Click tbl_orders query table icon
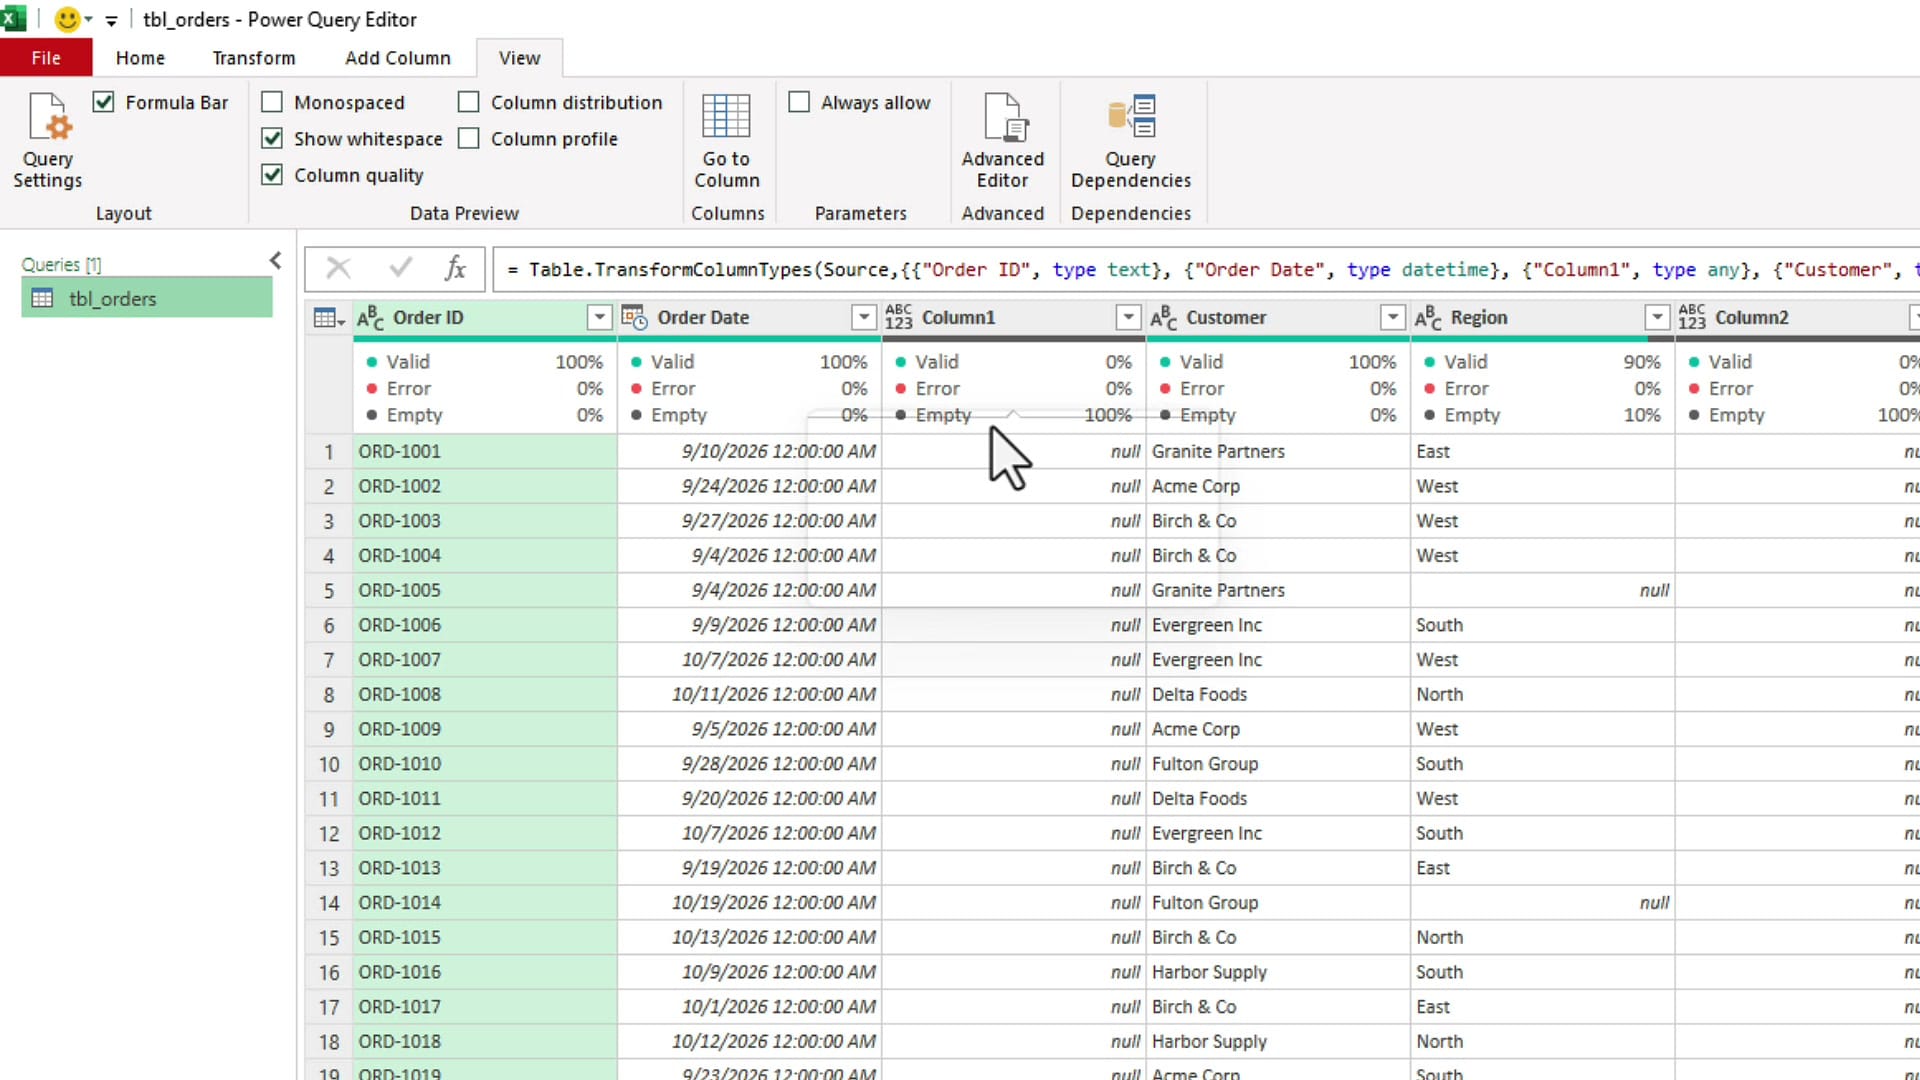Screen dimensions: 1920x1080 pos(42,298)
